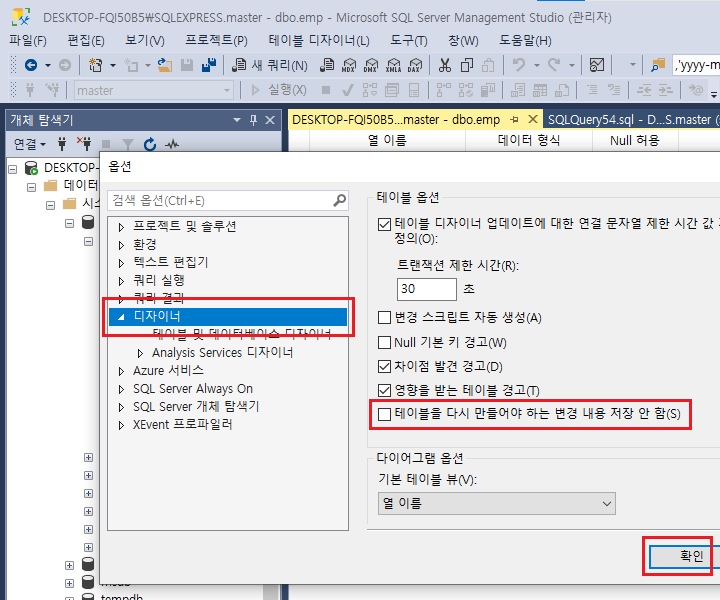
Task: Open the Tools (도구) menu
Action: (x=409, y=40)
